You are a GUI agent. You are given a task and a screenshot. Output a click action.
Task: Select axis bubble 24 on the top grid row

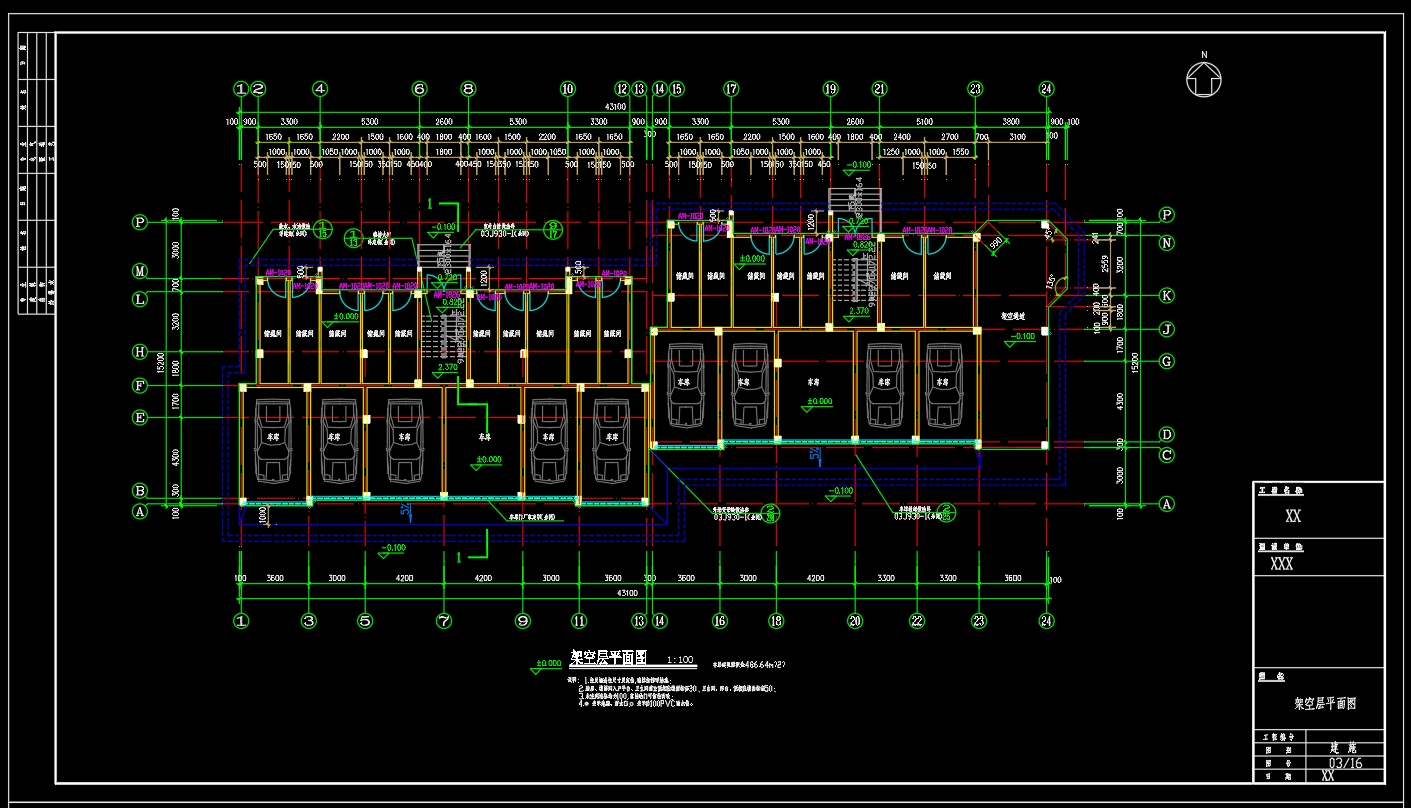pos(1046,88)
